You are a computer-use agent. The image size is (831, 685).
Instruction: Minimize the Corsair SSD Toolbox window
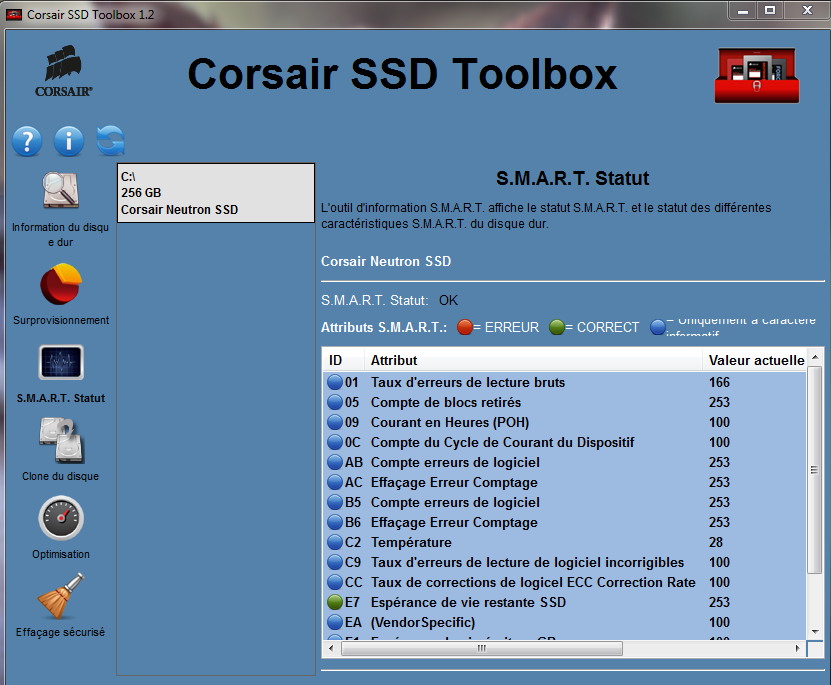743,11
